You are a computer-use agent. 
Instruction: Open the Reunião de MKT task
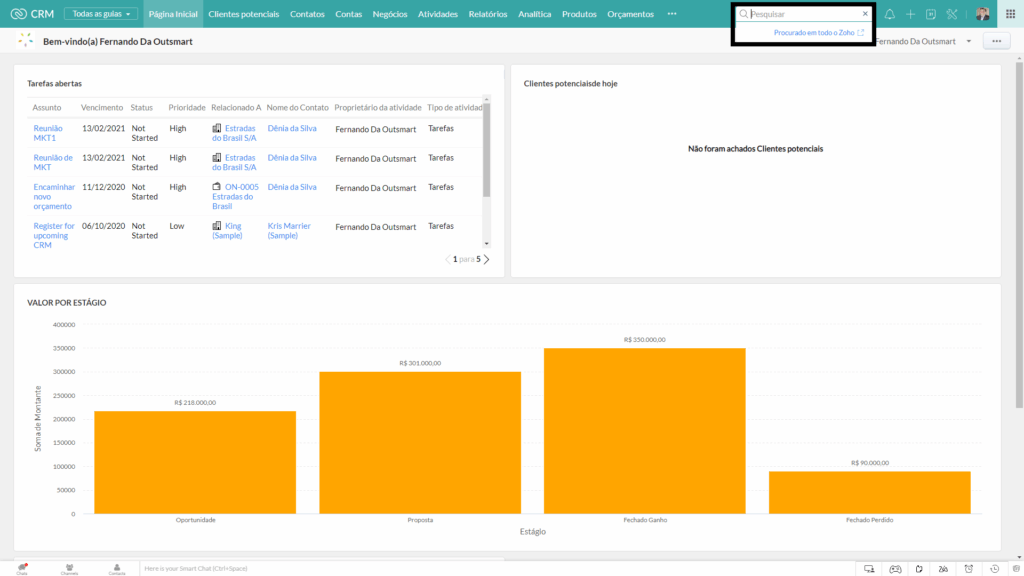click(x=52, y=163)
